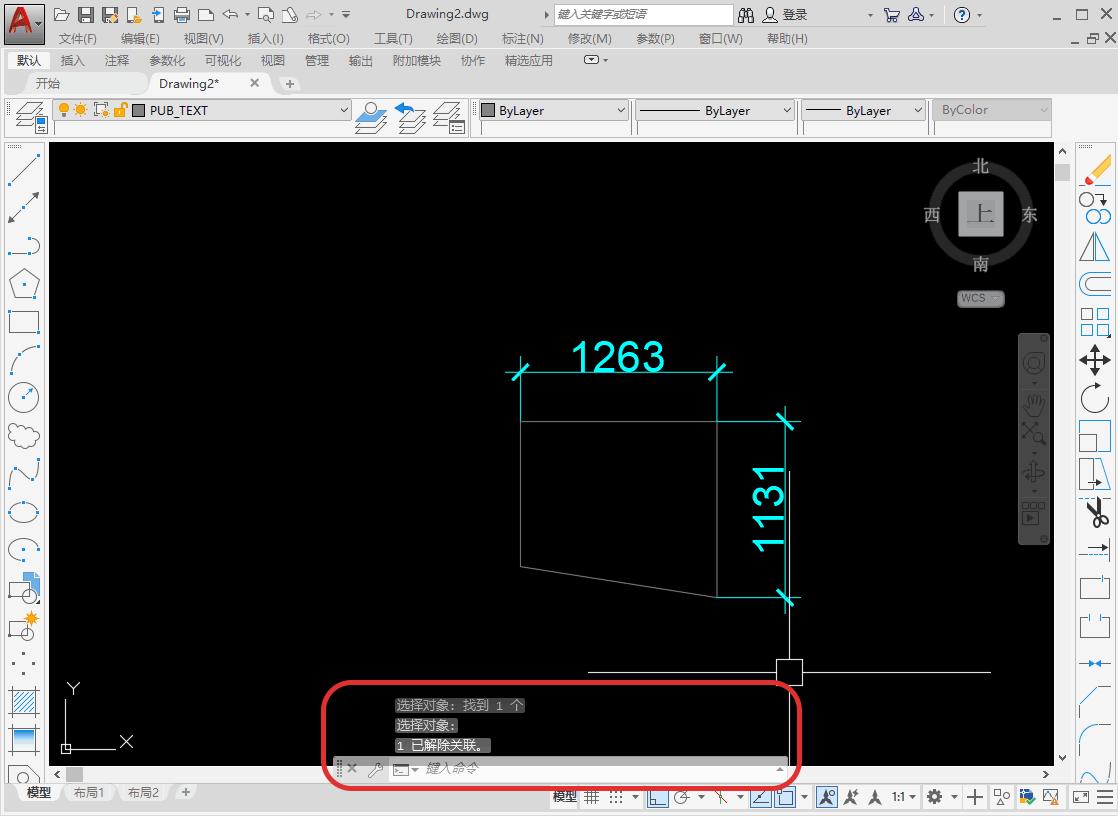Open annotation scale 1:1 dropdown

pos(904,797)
